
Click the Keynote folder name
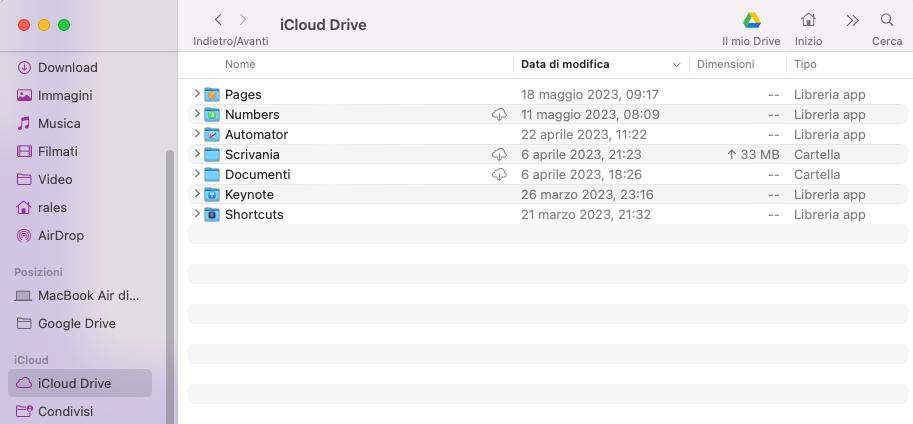[249, 195]
